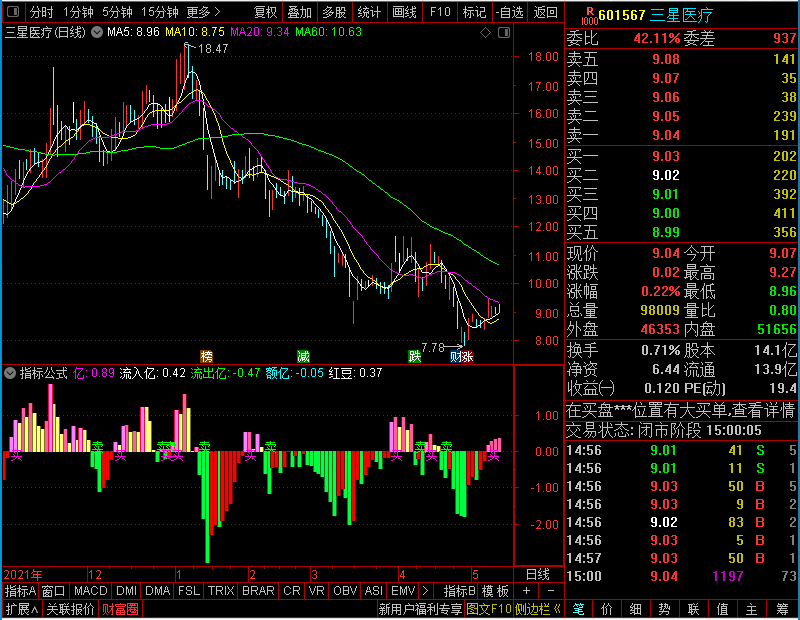Open the 指标公式 indicator dropdown arrow
Viewport: 800px width, 620px height.
click(x=10, y=373)
